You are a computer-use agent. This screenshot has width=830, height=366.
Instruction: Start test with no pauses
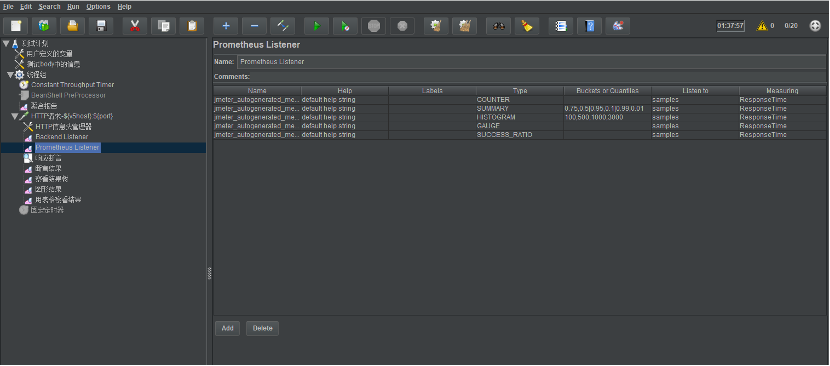coord(345,26)
